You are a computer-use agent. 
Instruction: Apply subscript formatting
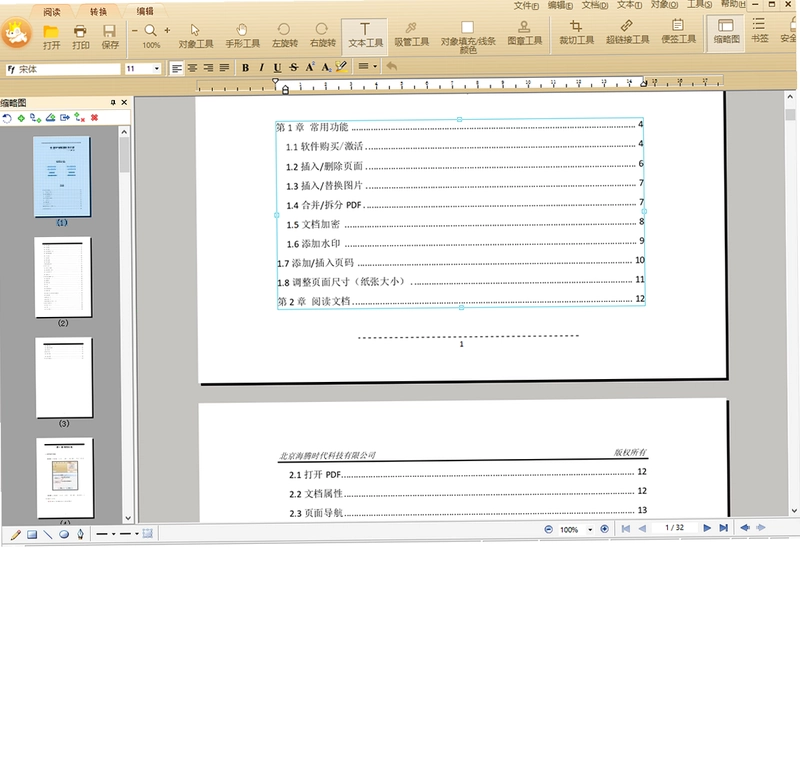[326, 67]
